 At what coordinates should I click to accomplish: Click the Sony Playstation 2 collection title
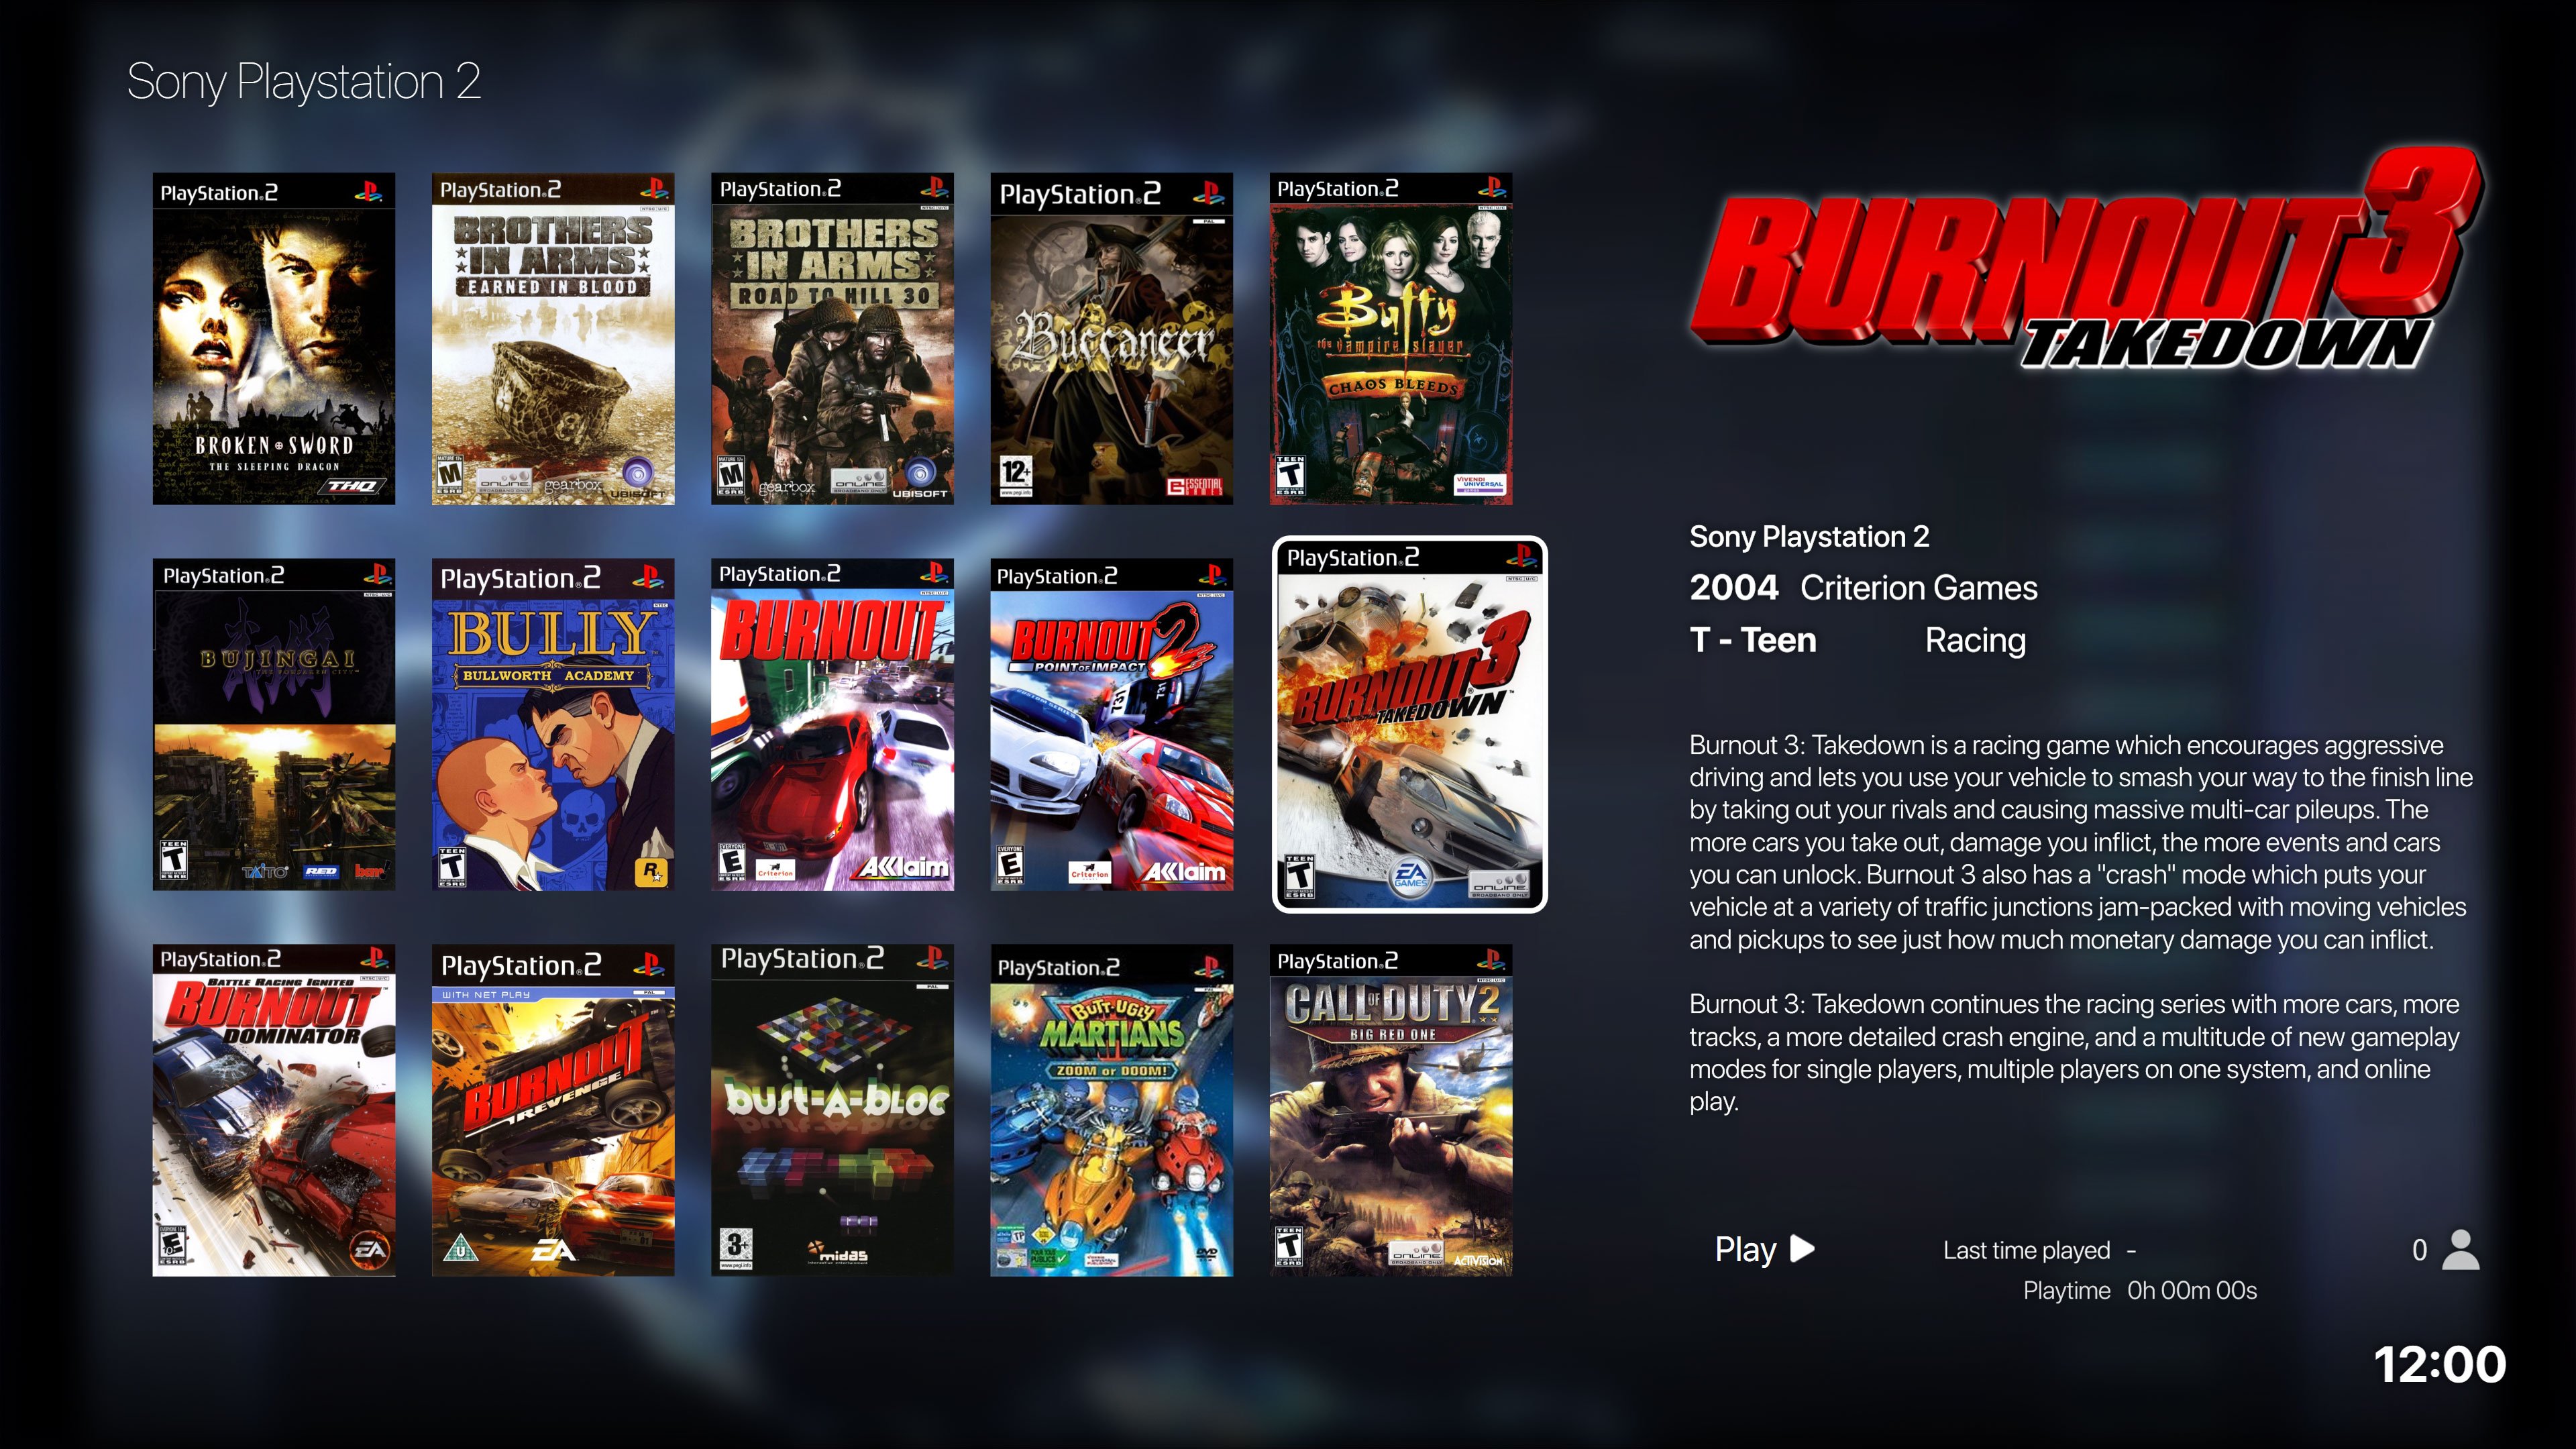[304, 82]
